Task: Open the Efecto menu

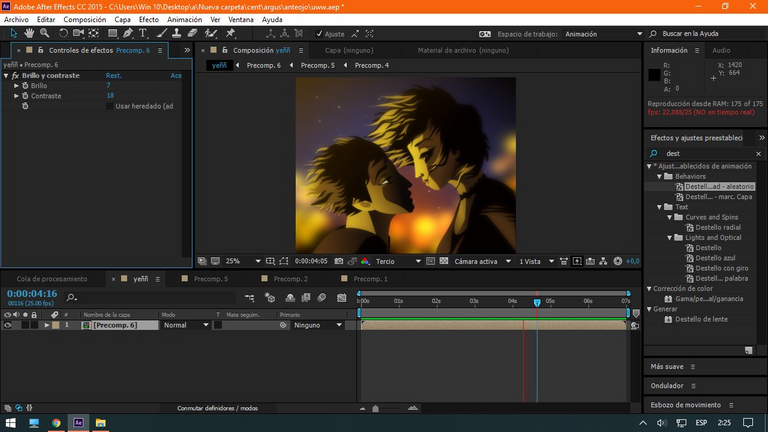Action: pyautogui.click(x=149, y=20)
